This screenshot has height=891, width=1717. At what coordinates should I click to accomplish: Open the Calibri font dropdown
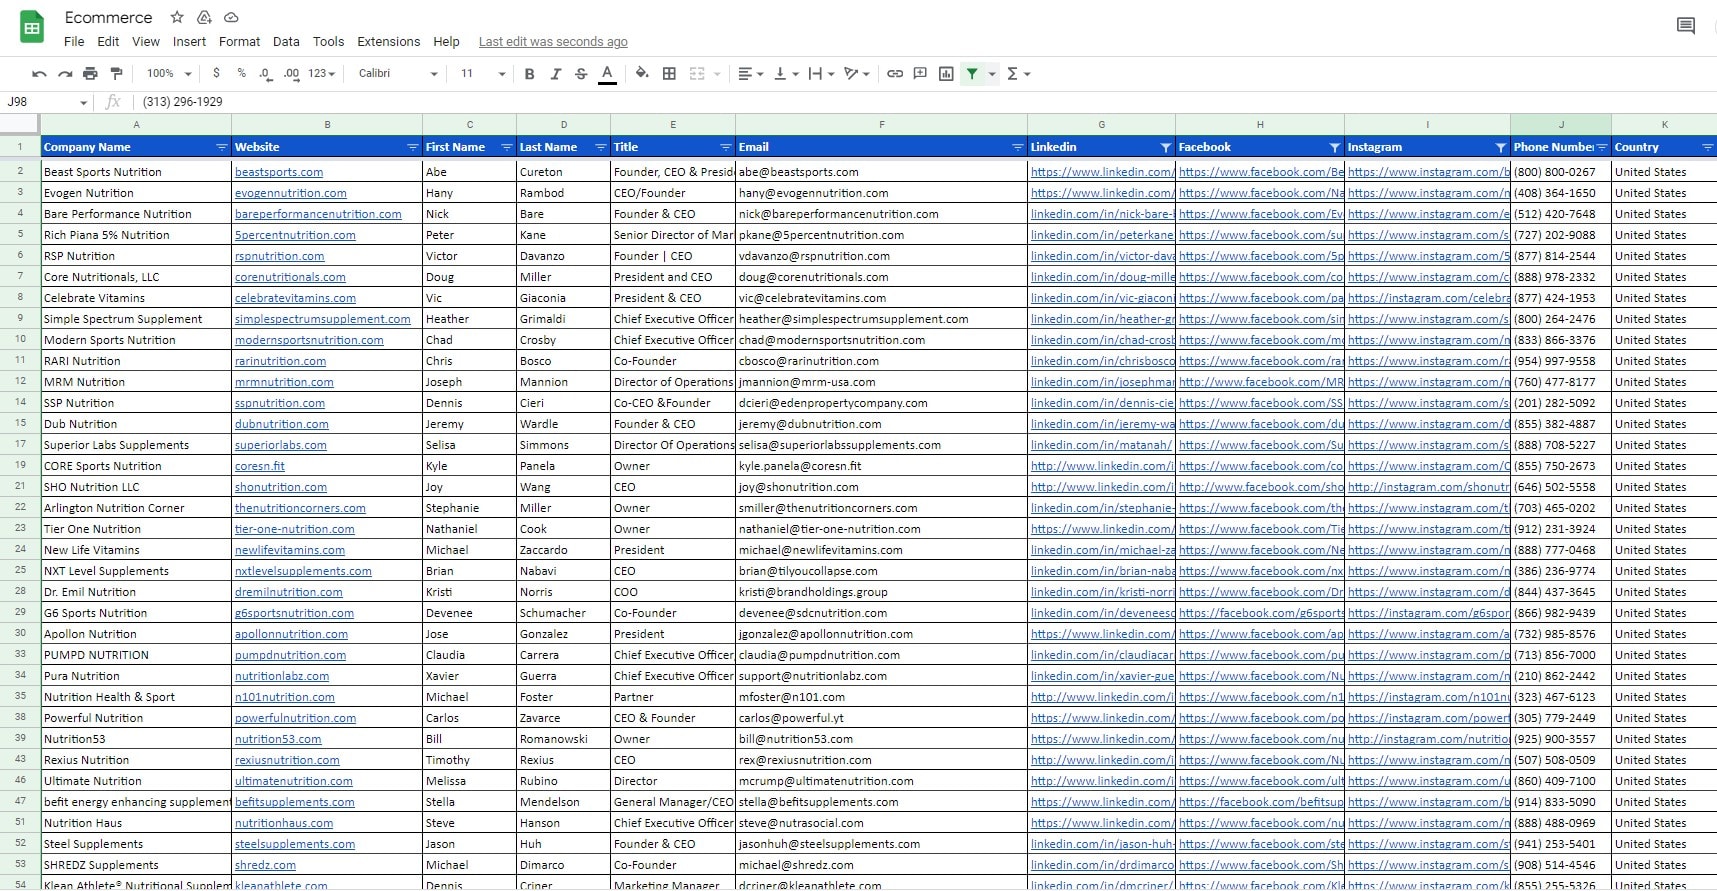point(398,73)
